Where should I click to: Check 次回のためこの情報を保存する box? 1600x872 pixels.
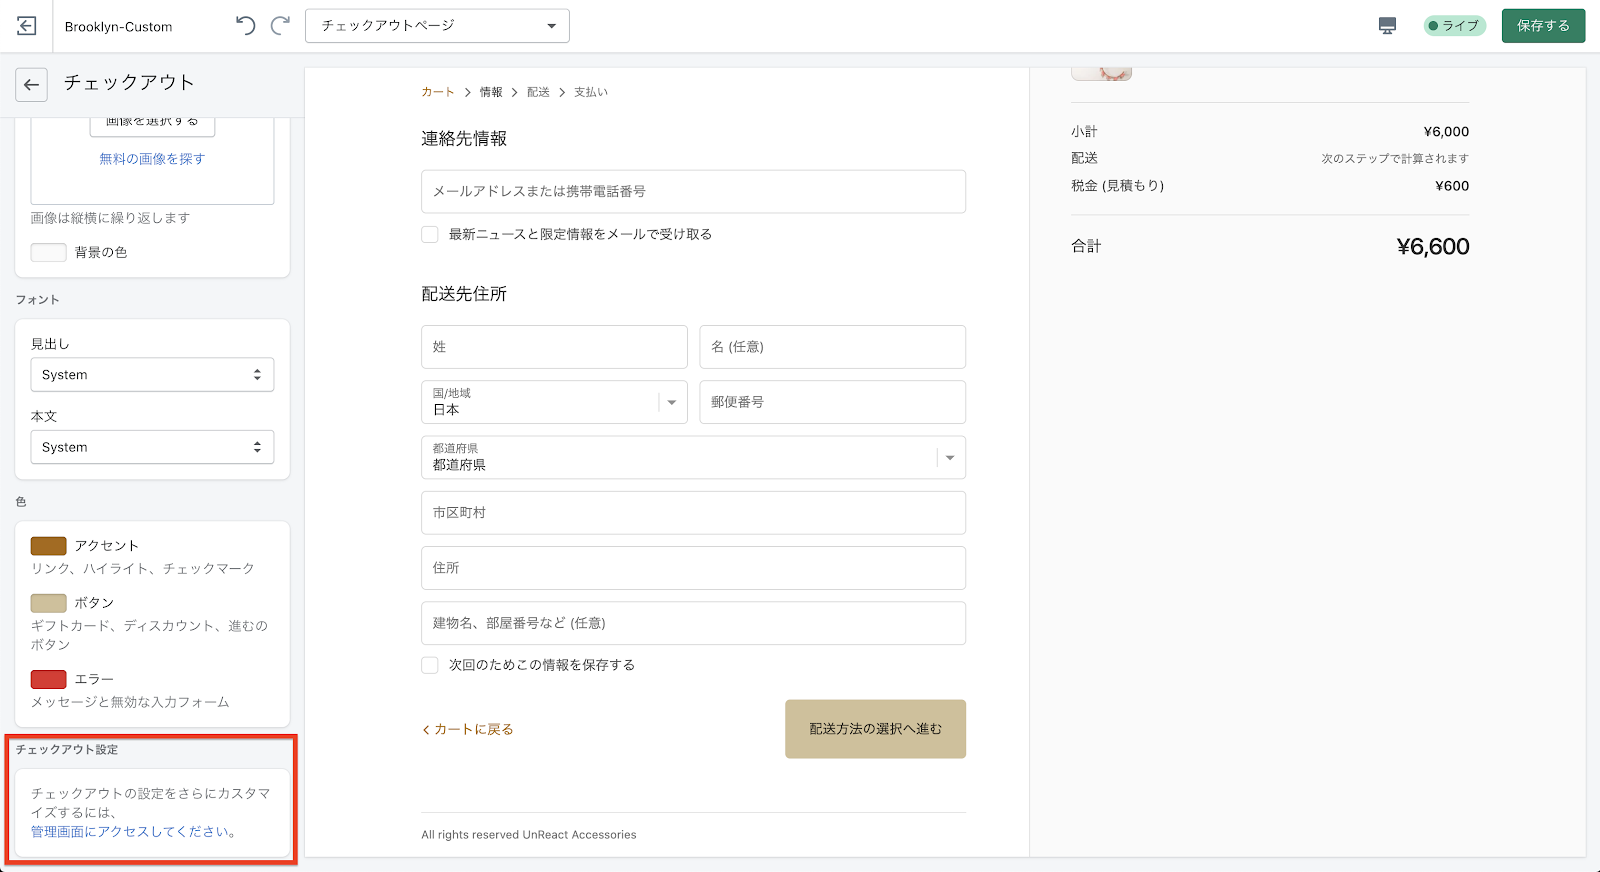(430, 665)
